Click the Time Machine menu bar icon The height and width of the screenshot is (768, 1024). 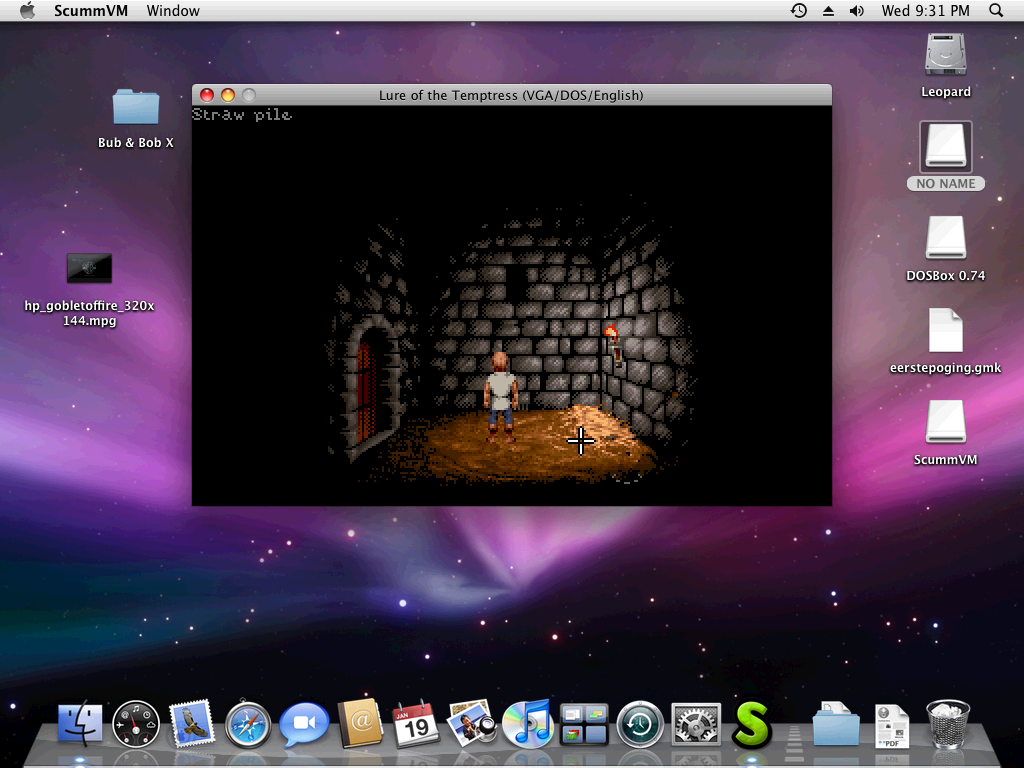click(798, 11)
